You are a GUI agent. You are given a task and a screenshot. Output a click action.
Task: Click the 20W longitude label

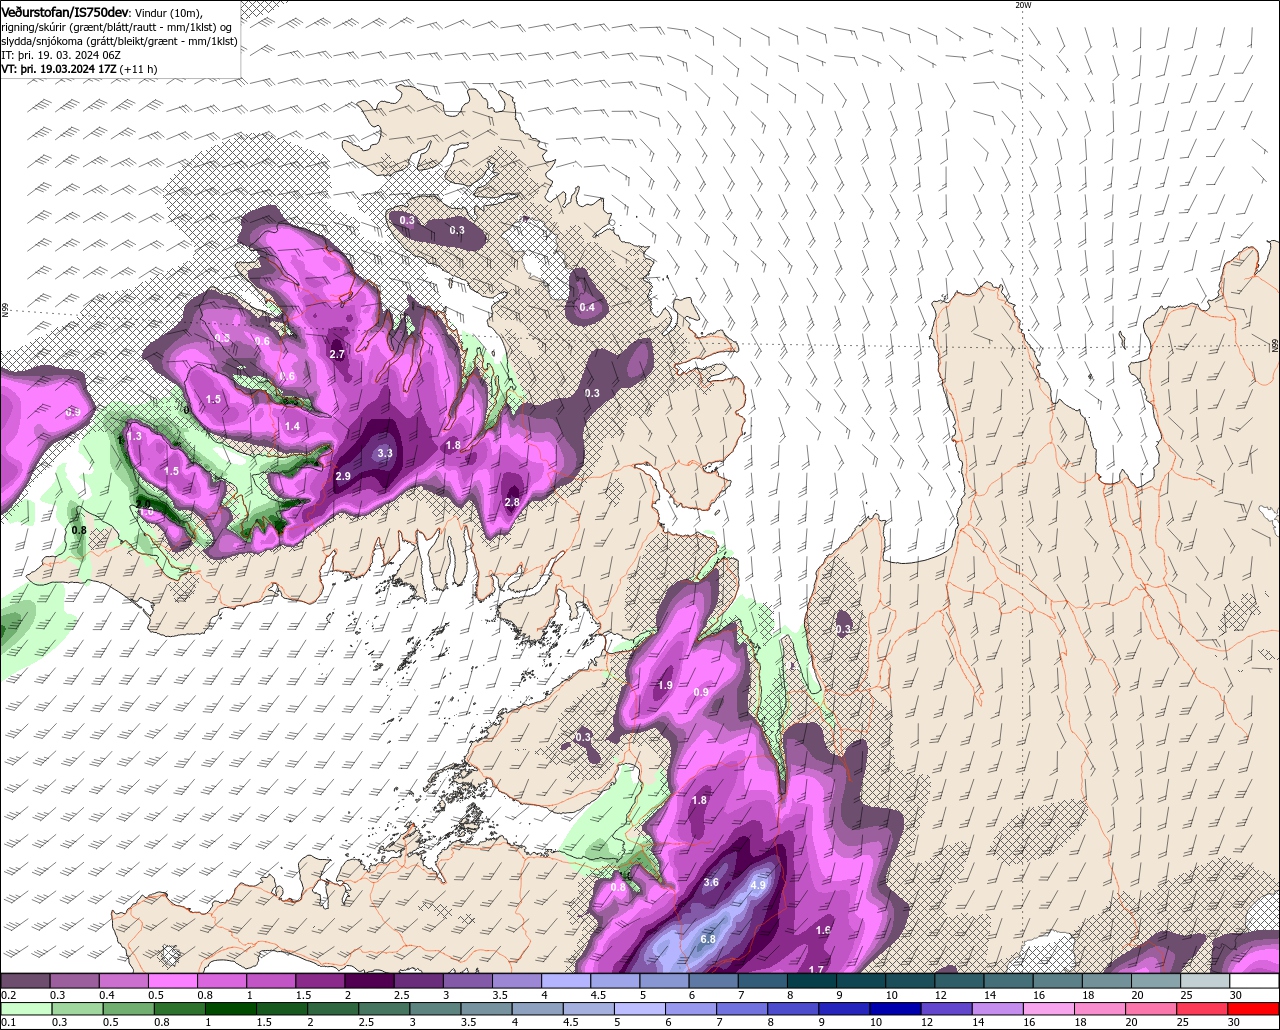pos(1022,5)
